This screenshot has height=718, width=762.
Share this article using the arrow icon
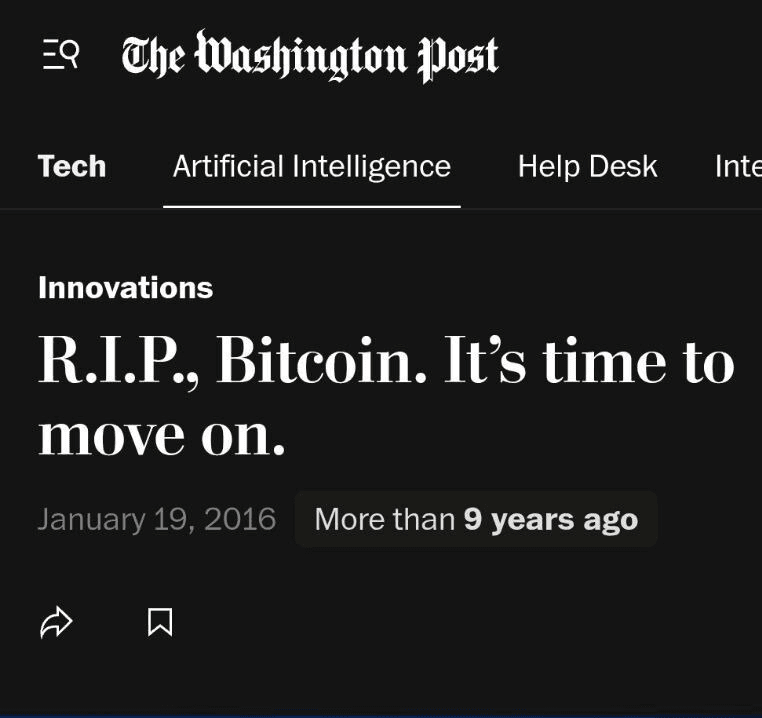56,622
